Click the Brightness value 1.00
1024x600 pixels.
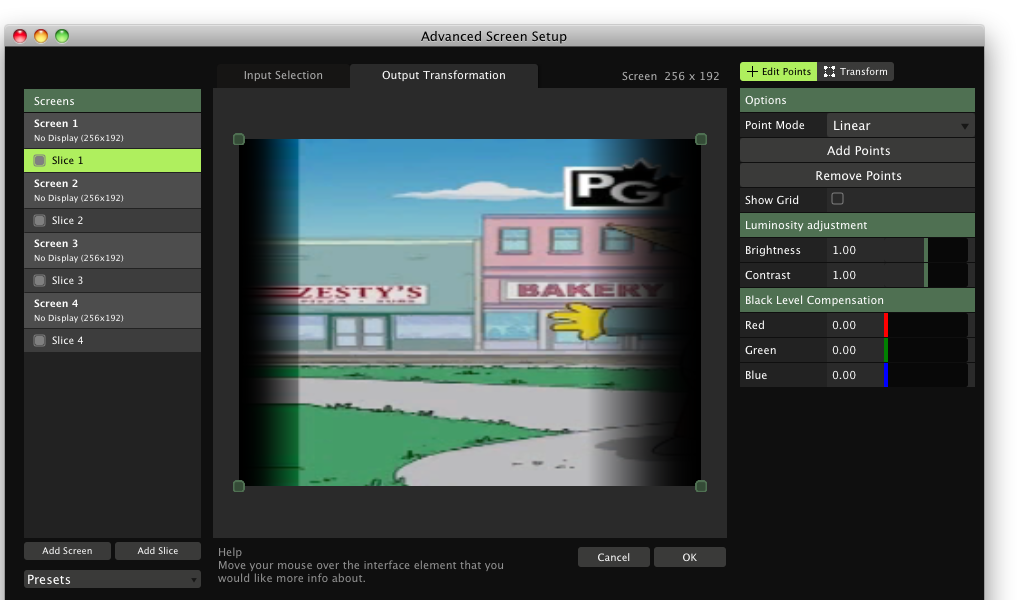(x=844, y=250)
